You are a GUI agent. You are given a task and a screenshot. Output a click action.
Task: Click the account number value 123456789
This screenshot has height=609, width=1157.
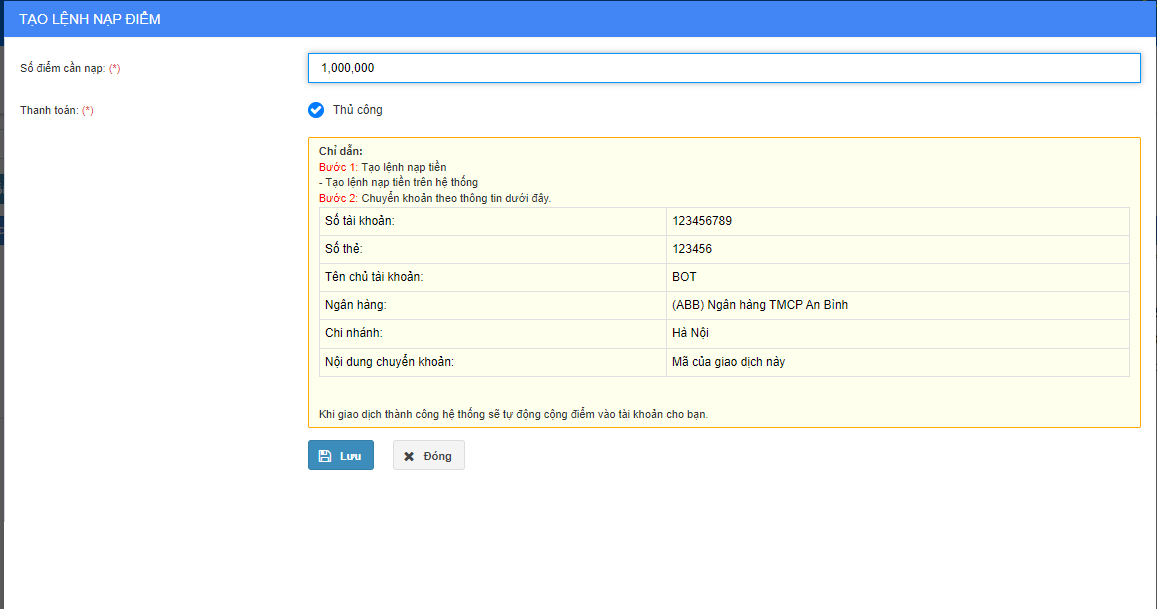point(709,221)
